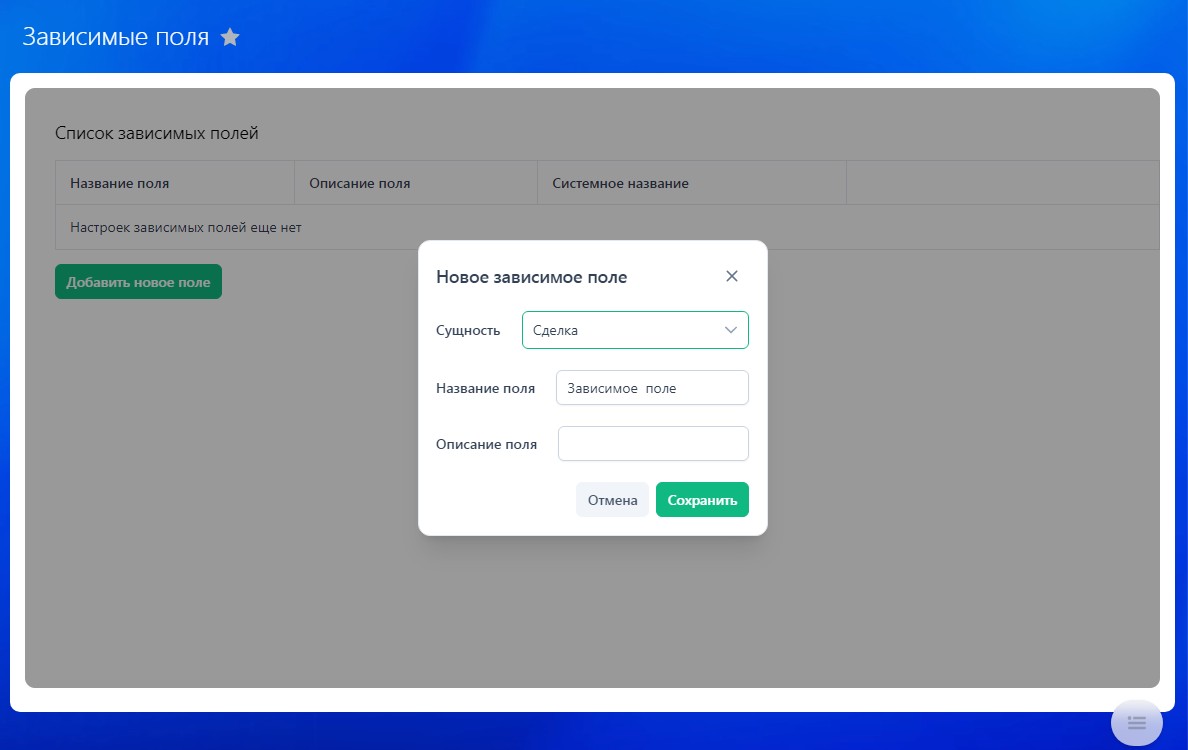Click the Добавить новое поле button

(x=138, y=282)
